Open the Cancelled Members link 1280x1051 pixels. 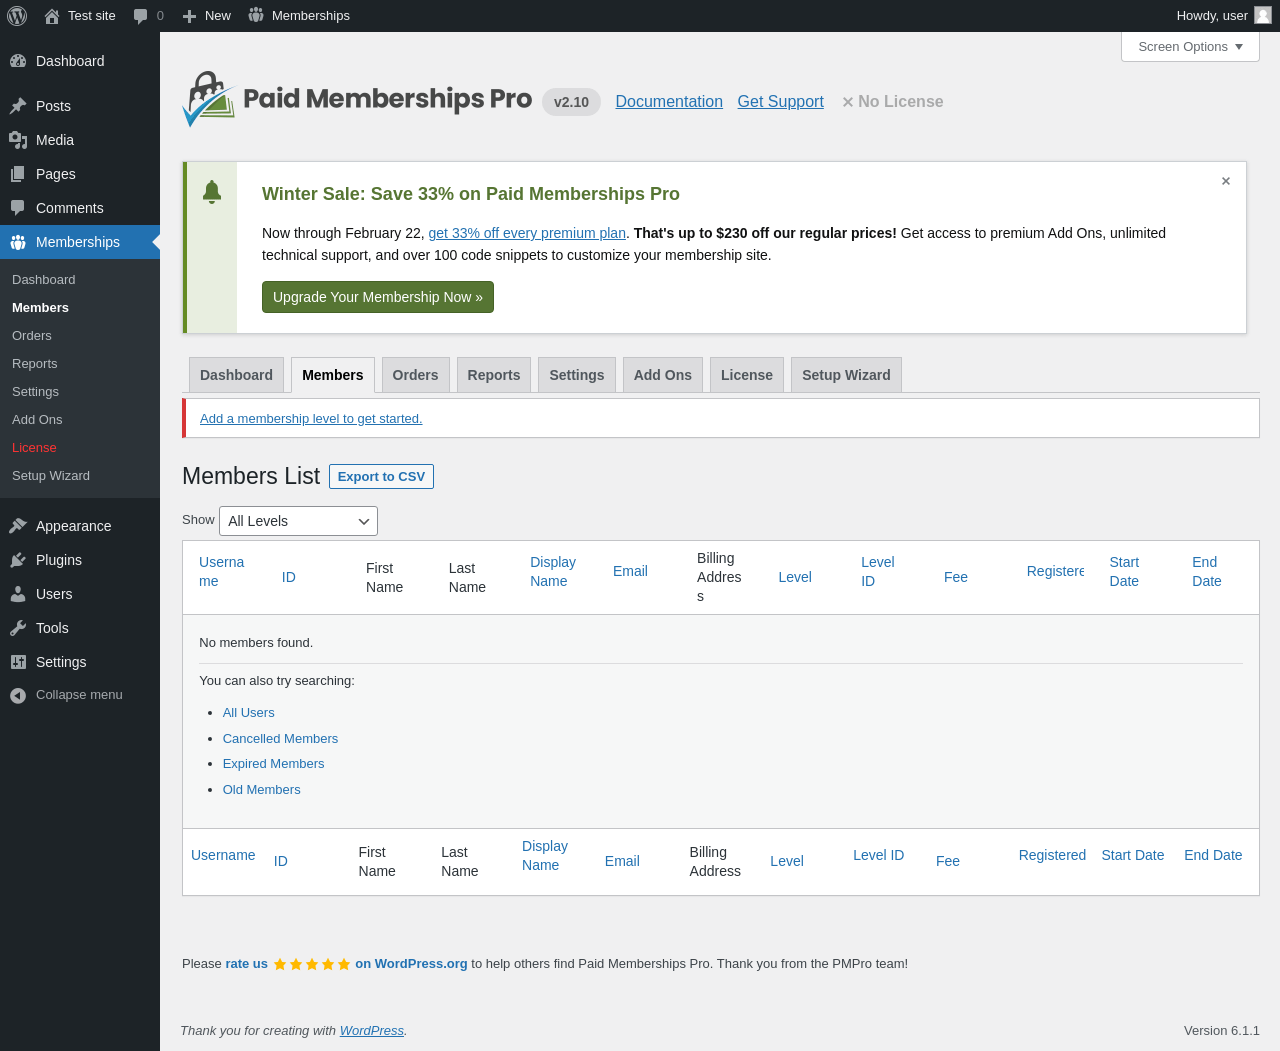pos(280,739)
